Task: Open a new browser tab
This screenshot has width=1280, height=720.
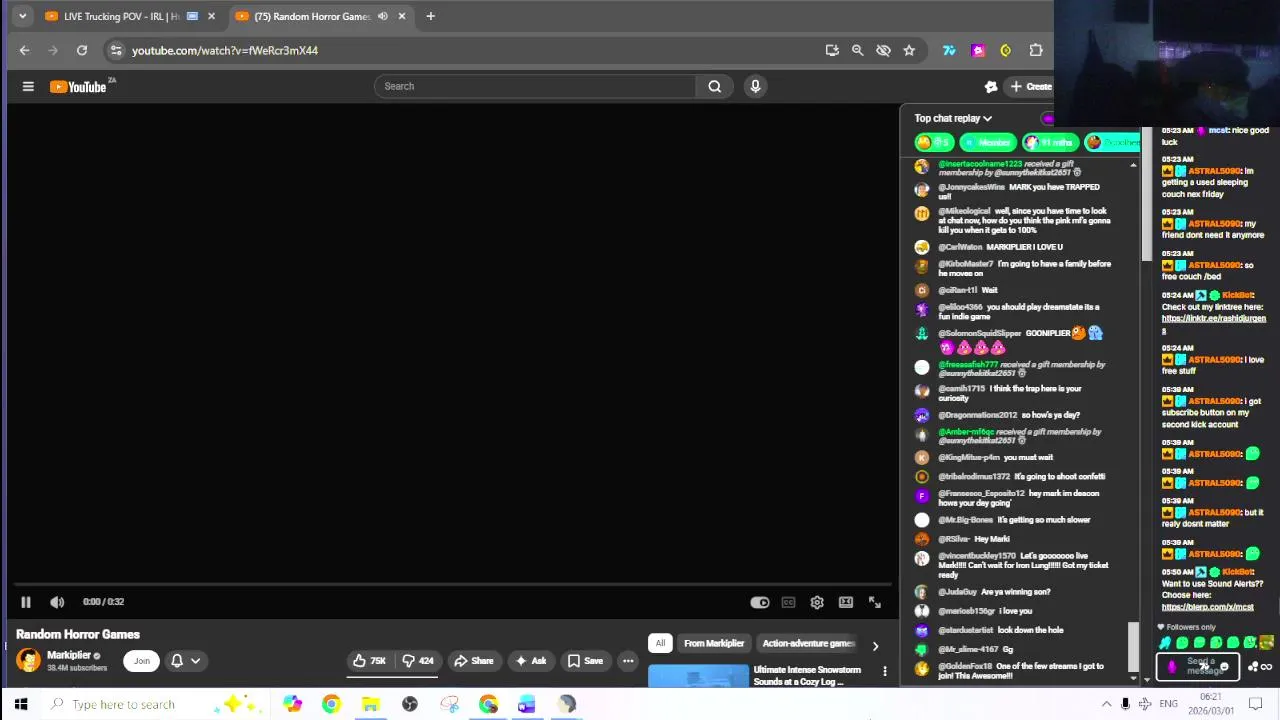Action: 430,16
